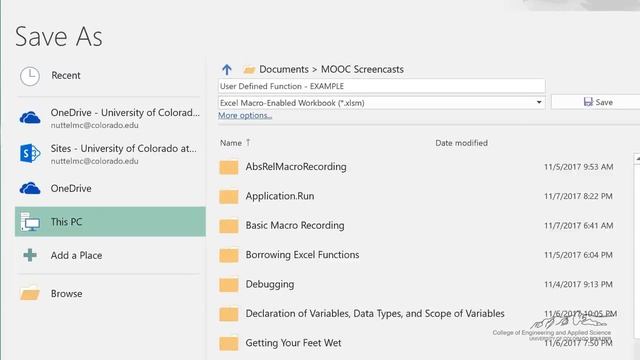
Task: Click the date 11/5/2017 9:53 AM
Action: pyautogui.click(x=578, y=167)
